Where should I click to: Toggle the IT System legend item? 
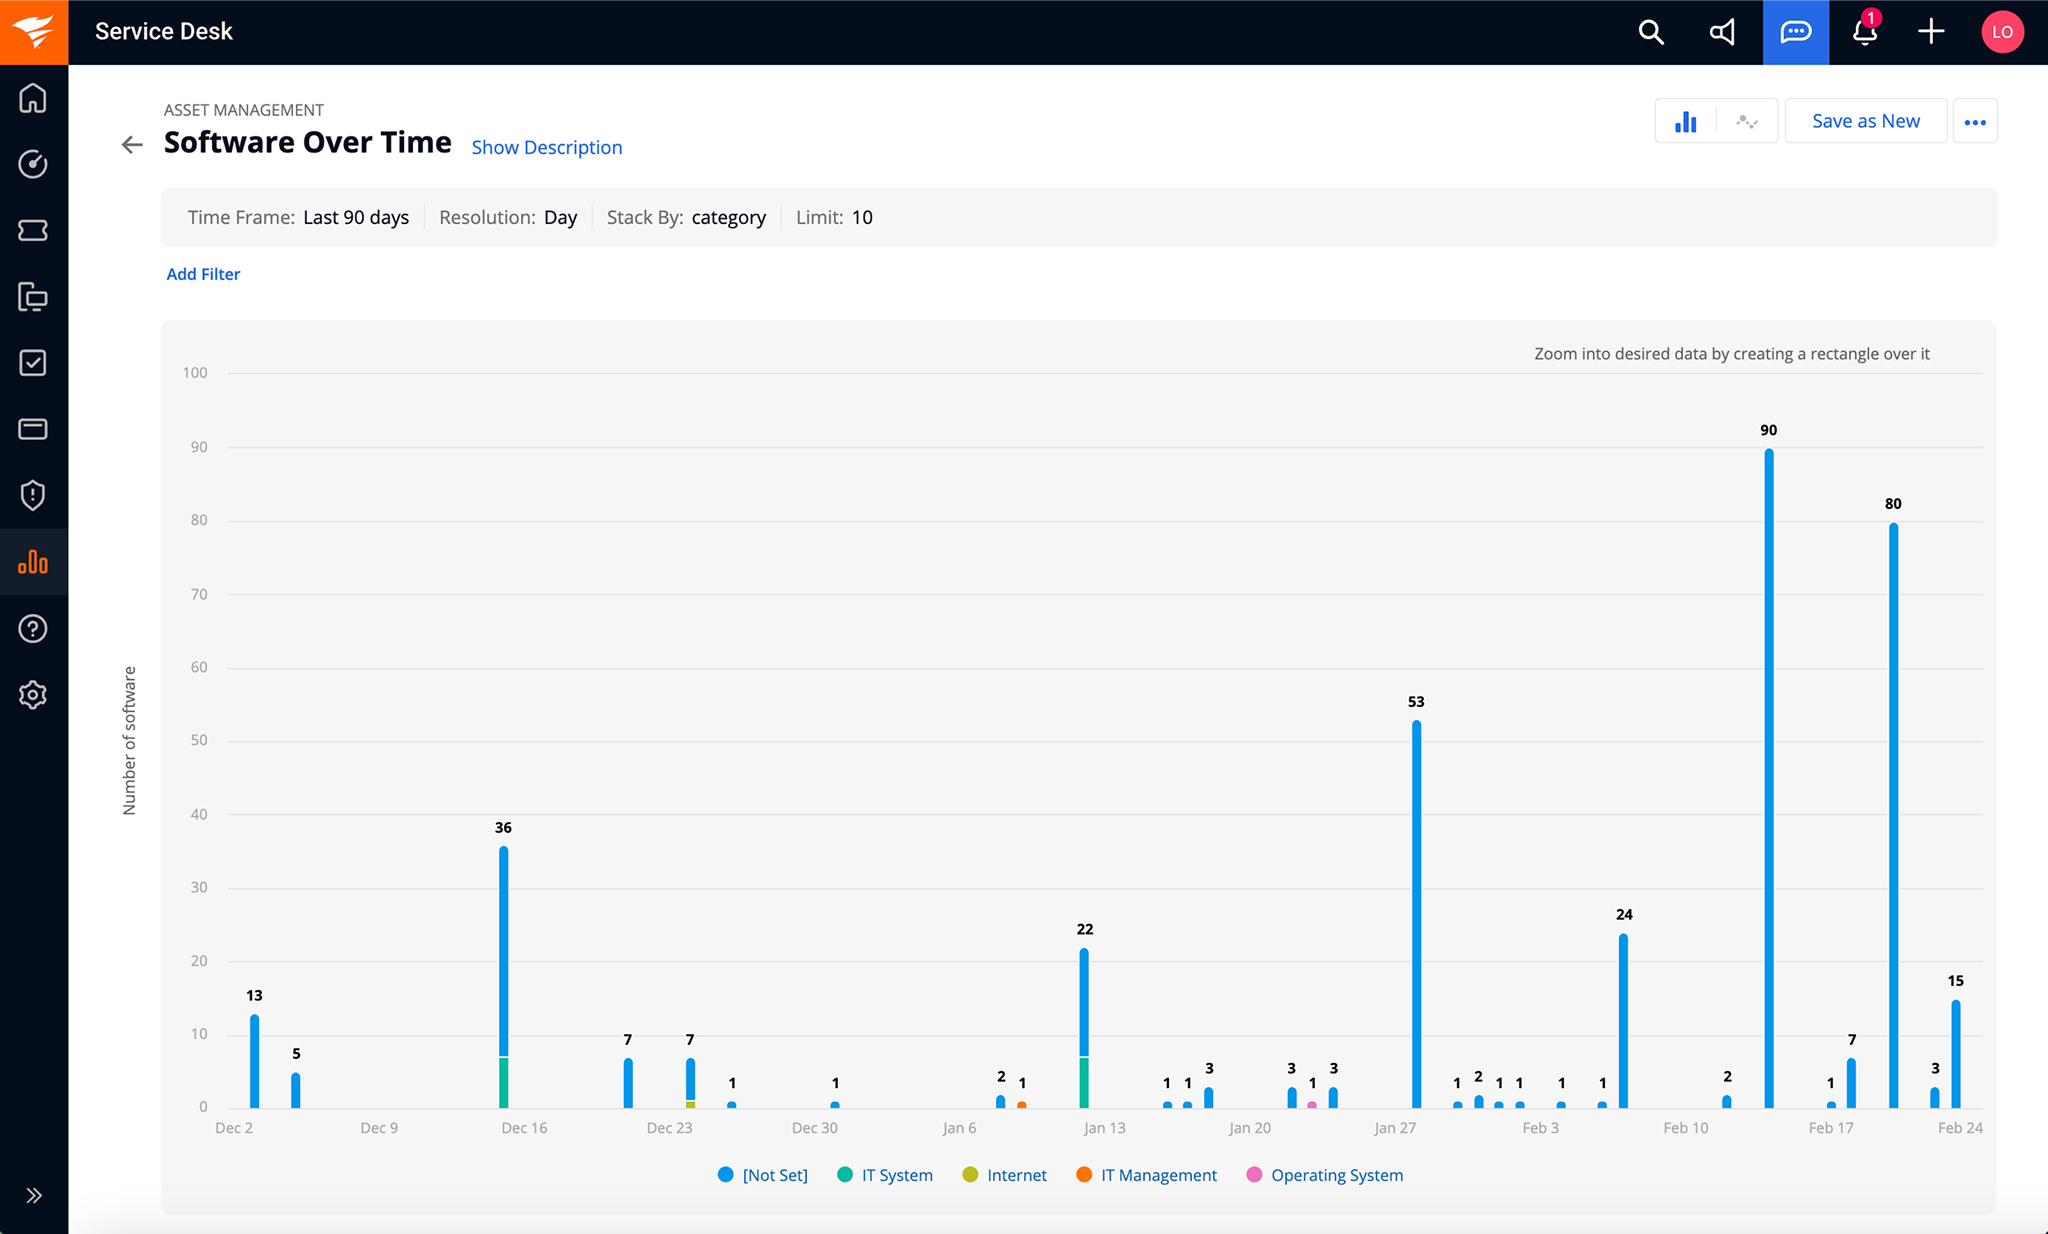point(884,1174)
